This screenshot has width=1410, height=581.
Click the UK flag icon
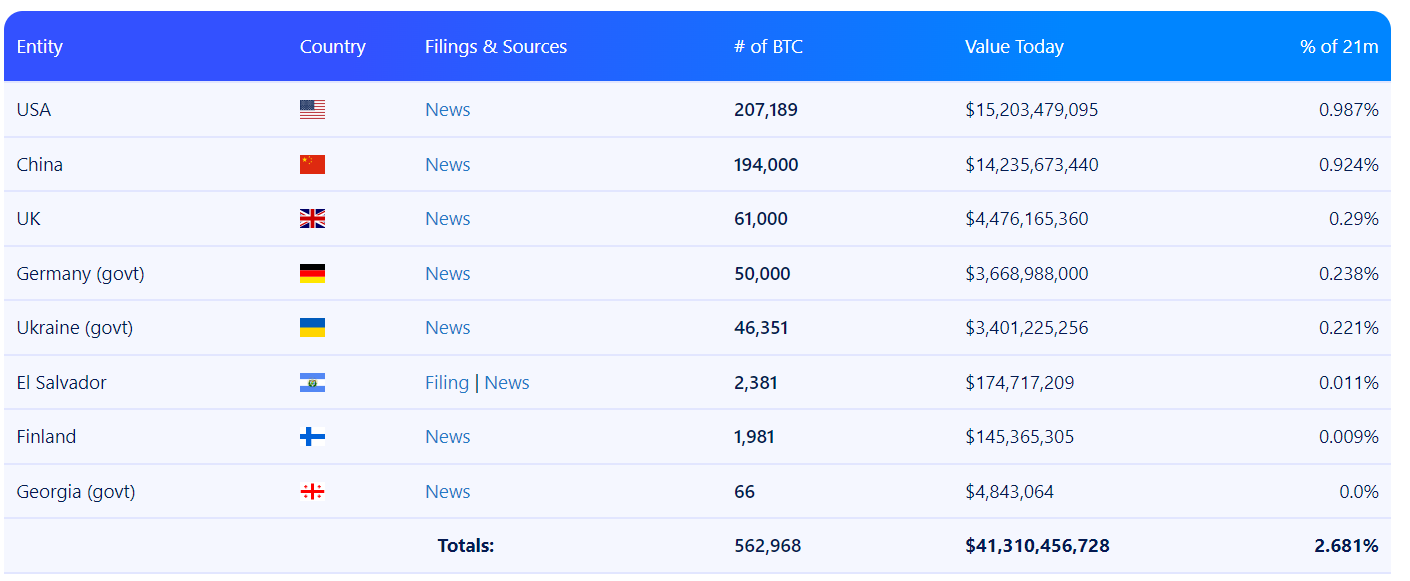click(x=312, y=219)
